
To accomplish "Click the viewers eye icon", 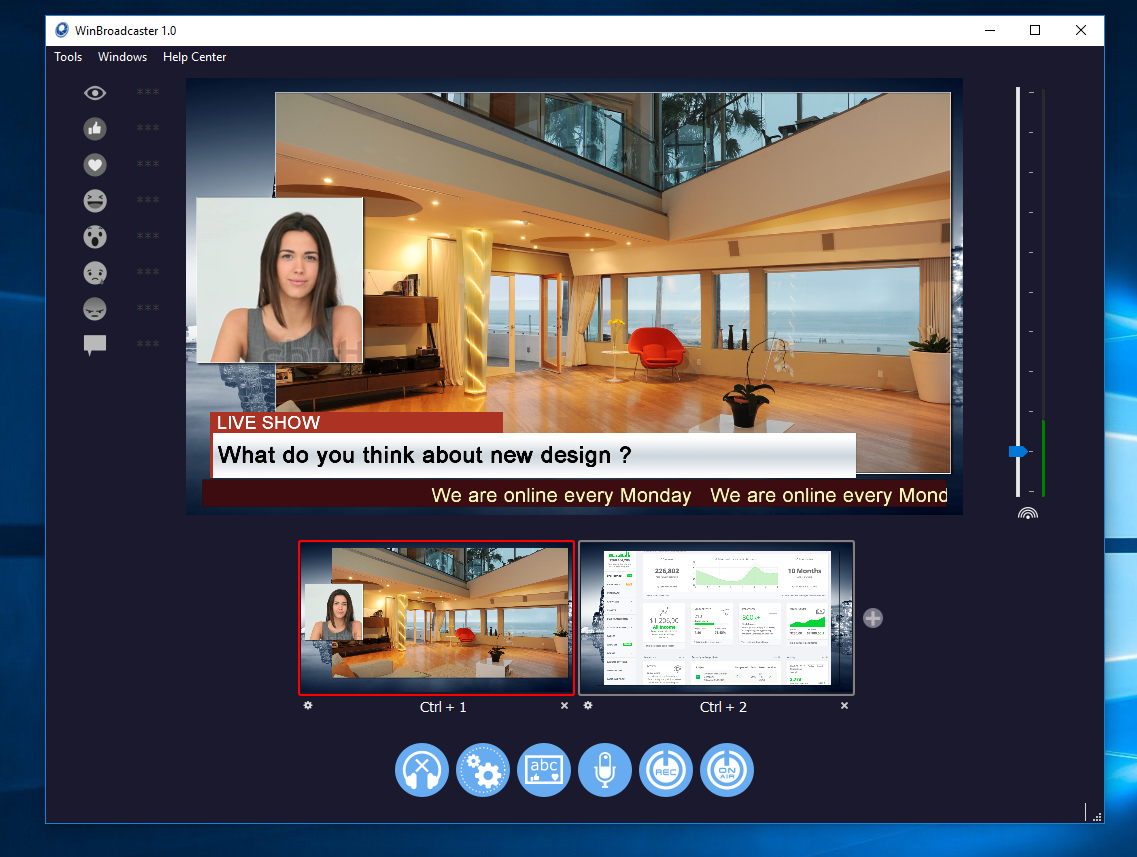I will point(95,93).
